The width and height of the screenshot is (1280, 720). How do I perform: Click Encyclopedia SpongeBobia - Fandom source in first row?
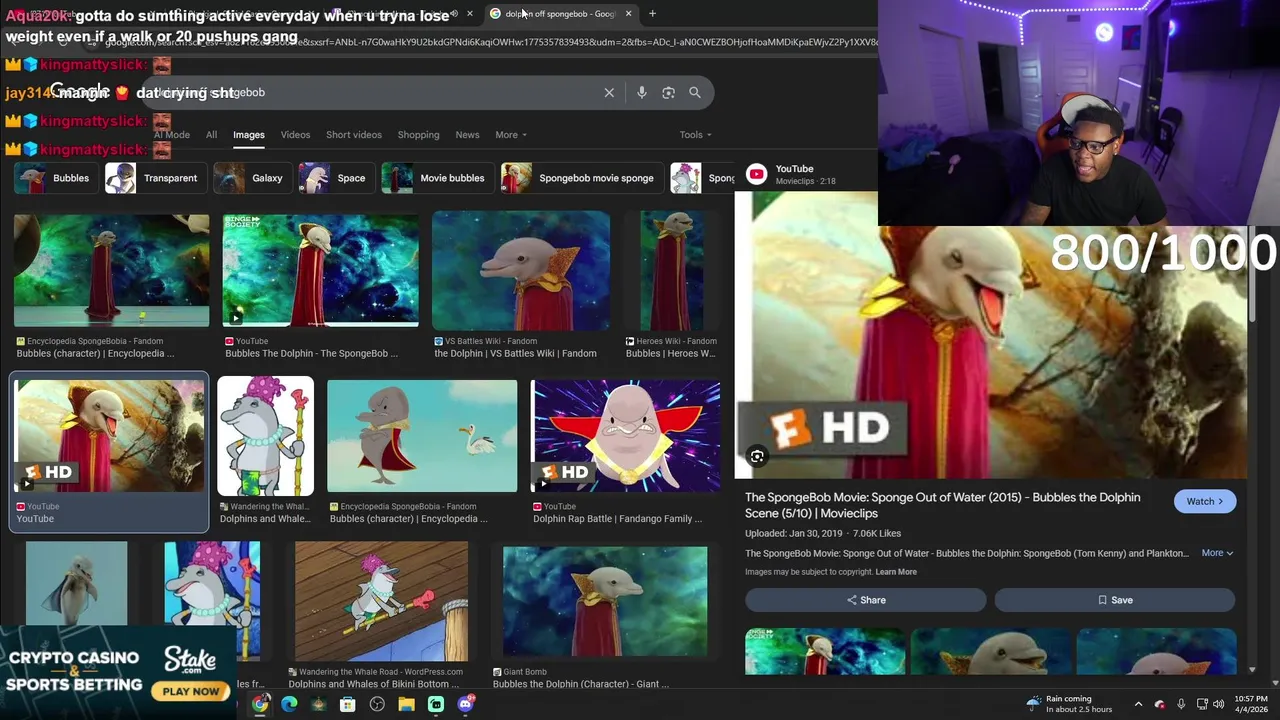click(x=95, y=341)
